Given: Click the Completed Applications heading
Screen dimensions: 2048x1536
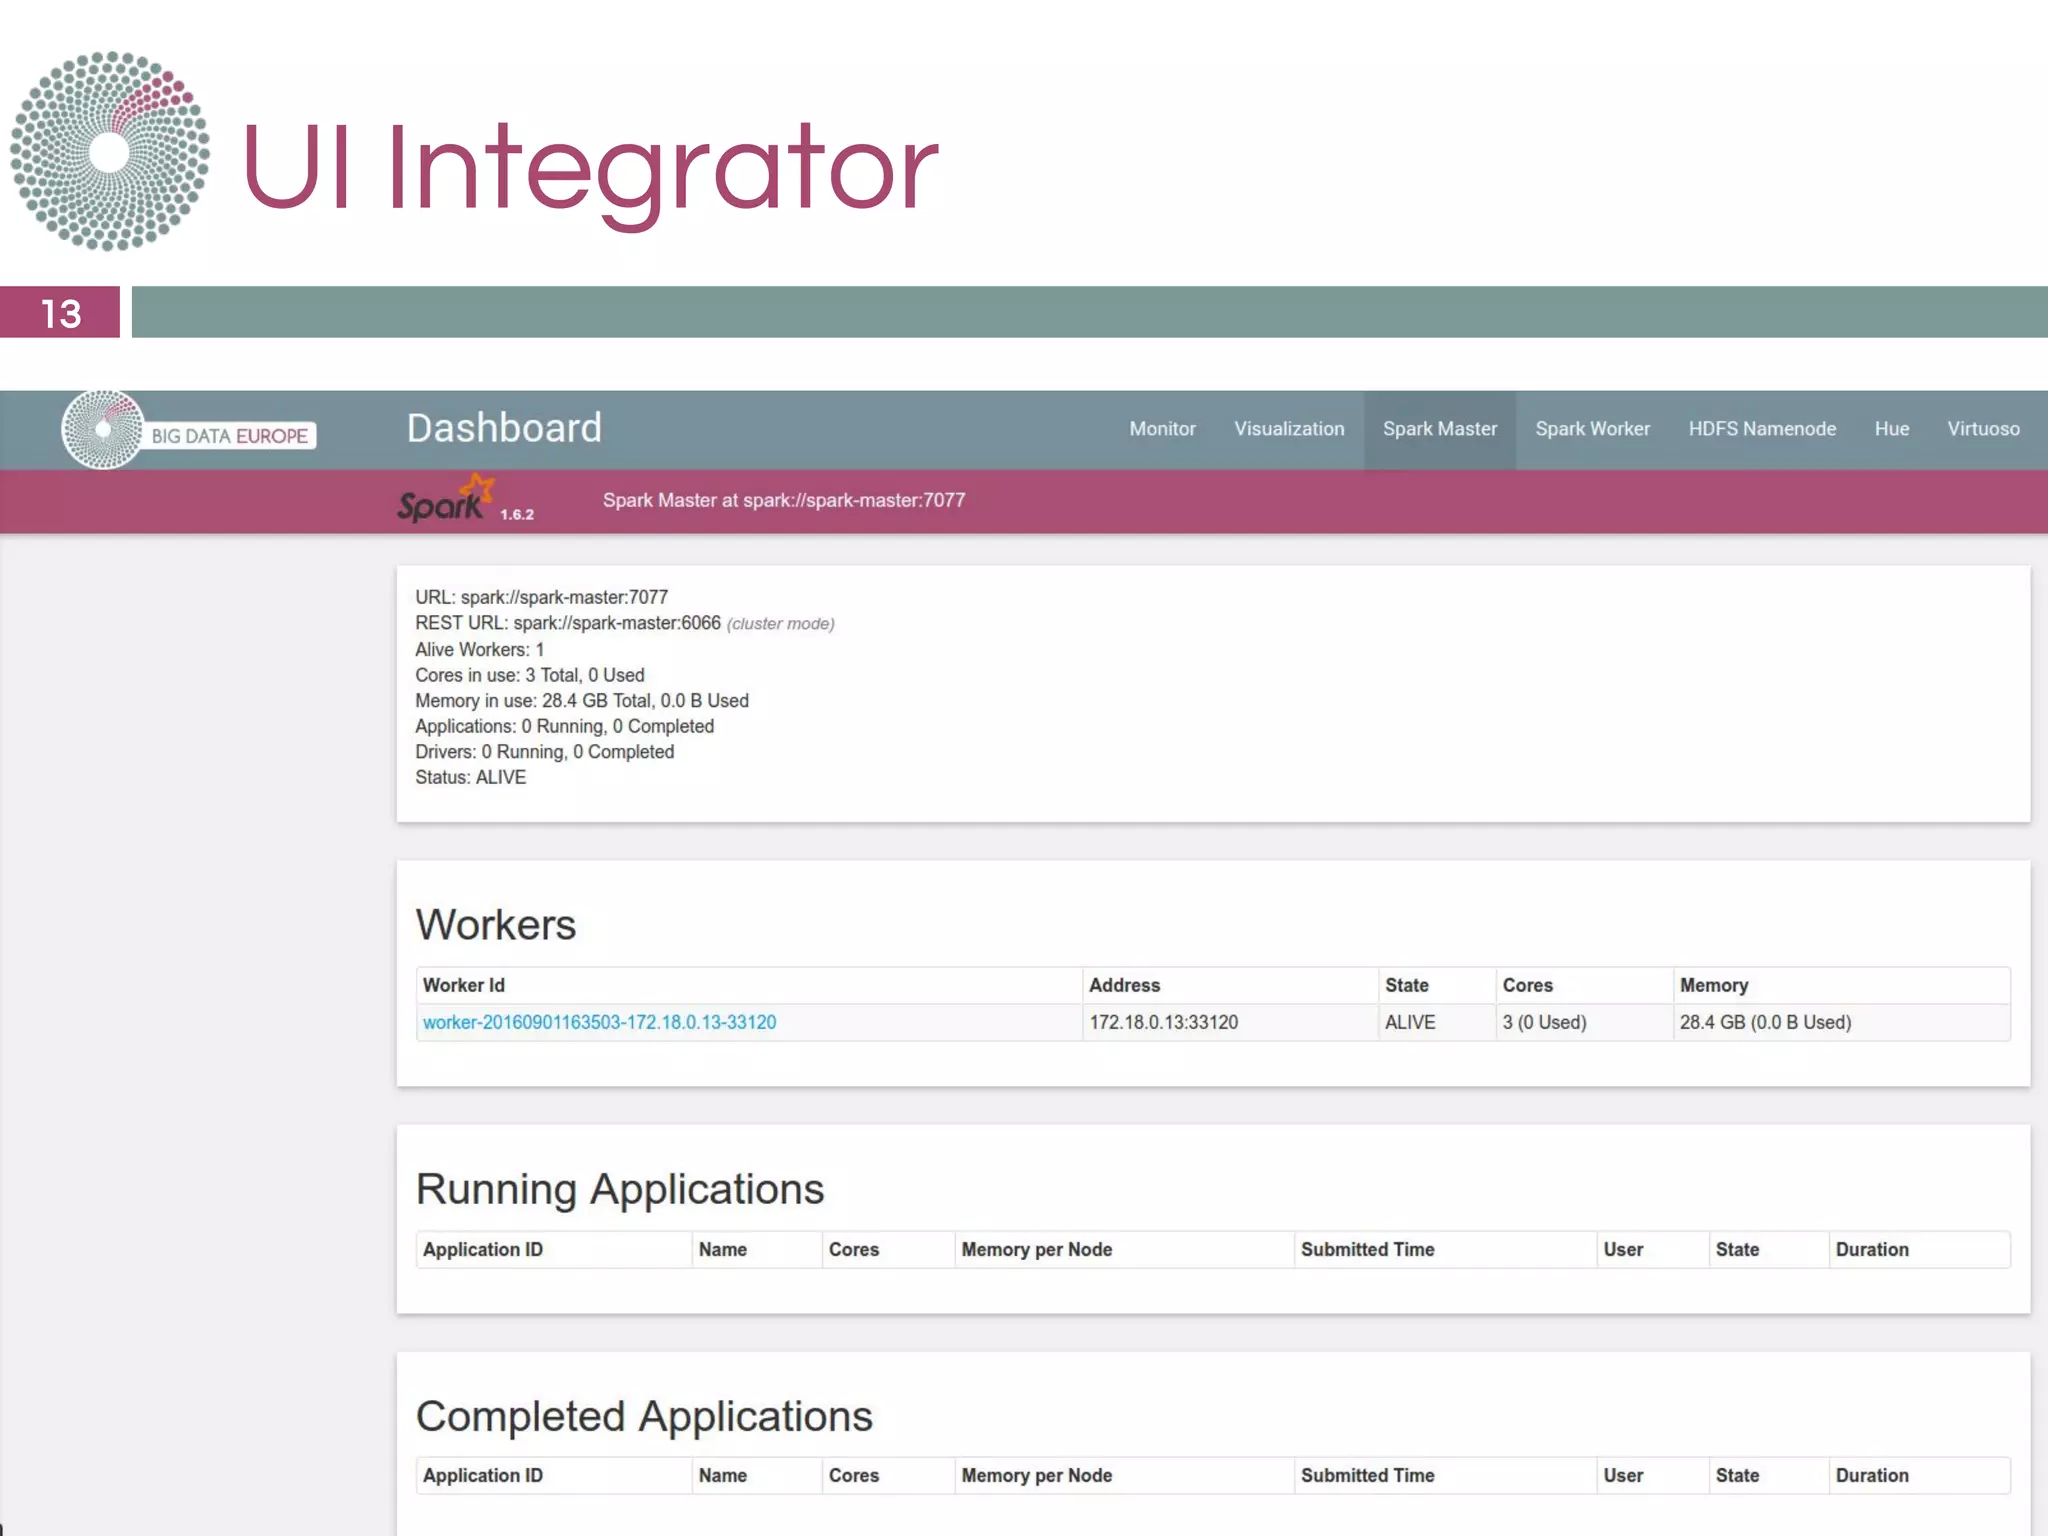Looking at the screenshot, I should pos(644,1416).
